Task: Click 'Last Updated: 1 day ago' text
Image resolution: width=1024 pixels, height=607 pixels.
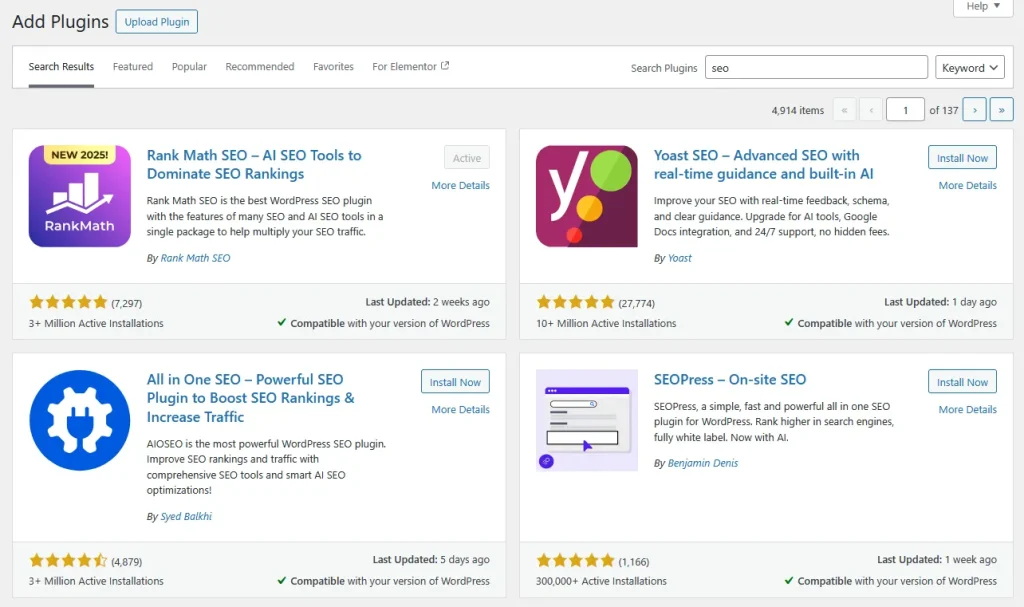Action: 940,302
